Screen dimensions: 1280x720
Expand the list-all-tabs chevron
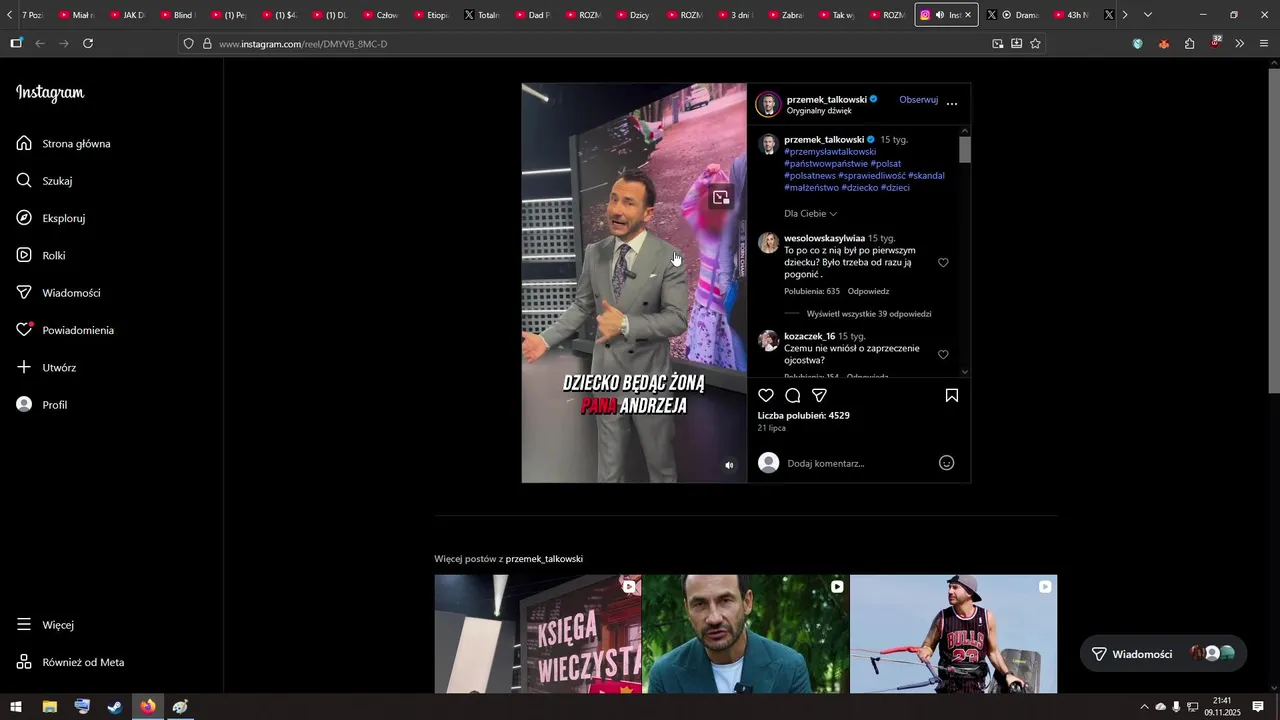click(1147, 15)
